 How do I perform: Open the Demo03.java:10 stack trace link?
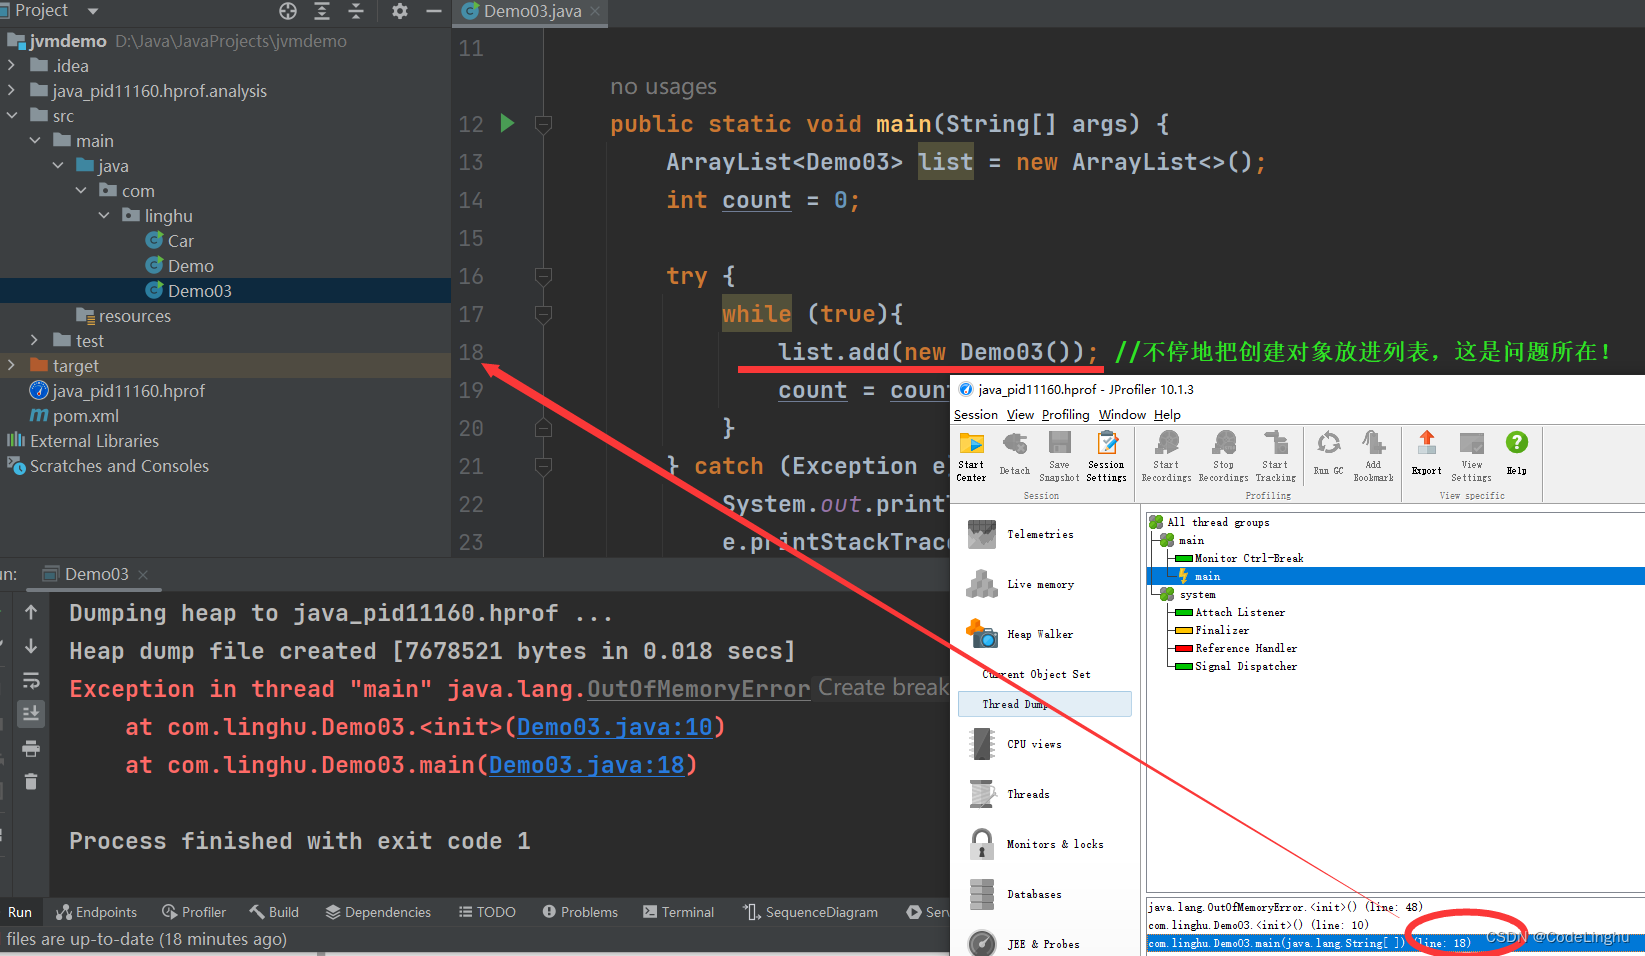[614, 727]
